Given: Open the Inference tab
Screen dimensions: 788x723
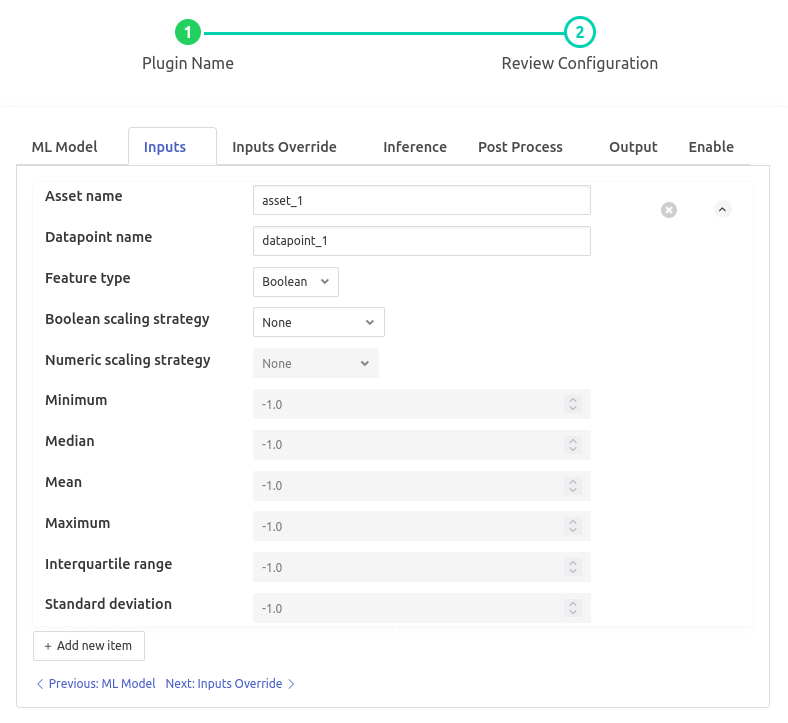Looking at the screenshot, I should [x=414, y=147].
